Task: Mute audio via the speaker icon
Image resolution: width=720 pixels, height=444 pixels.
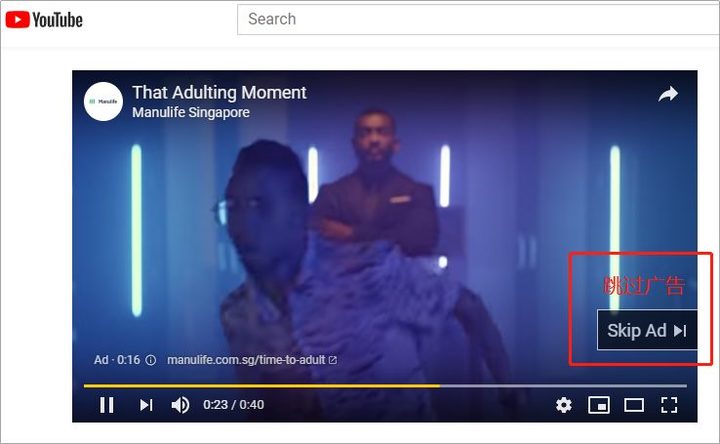Action: 180,405
